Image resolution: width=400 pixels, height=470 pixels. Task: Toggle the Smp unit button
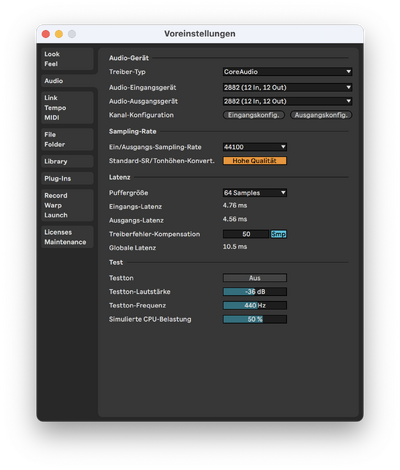point(278,234)
